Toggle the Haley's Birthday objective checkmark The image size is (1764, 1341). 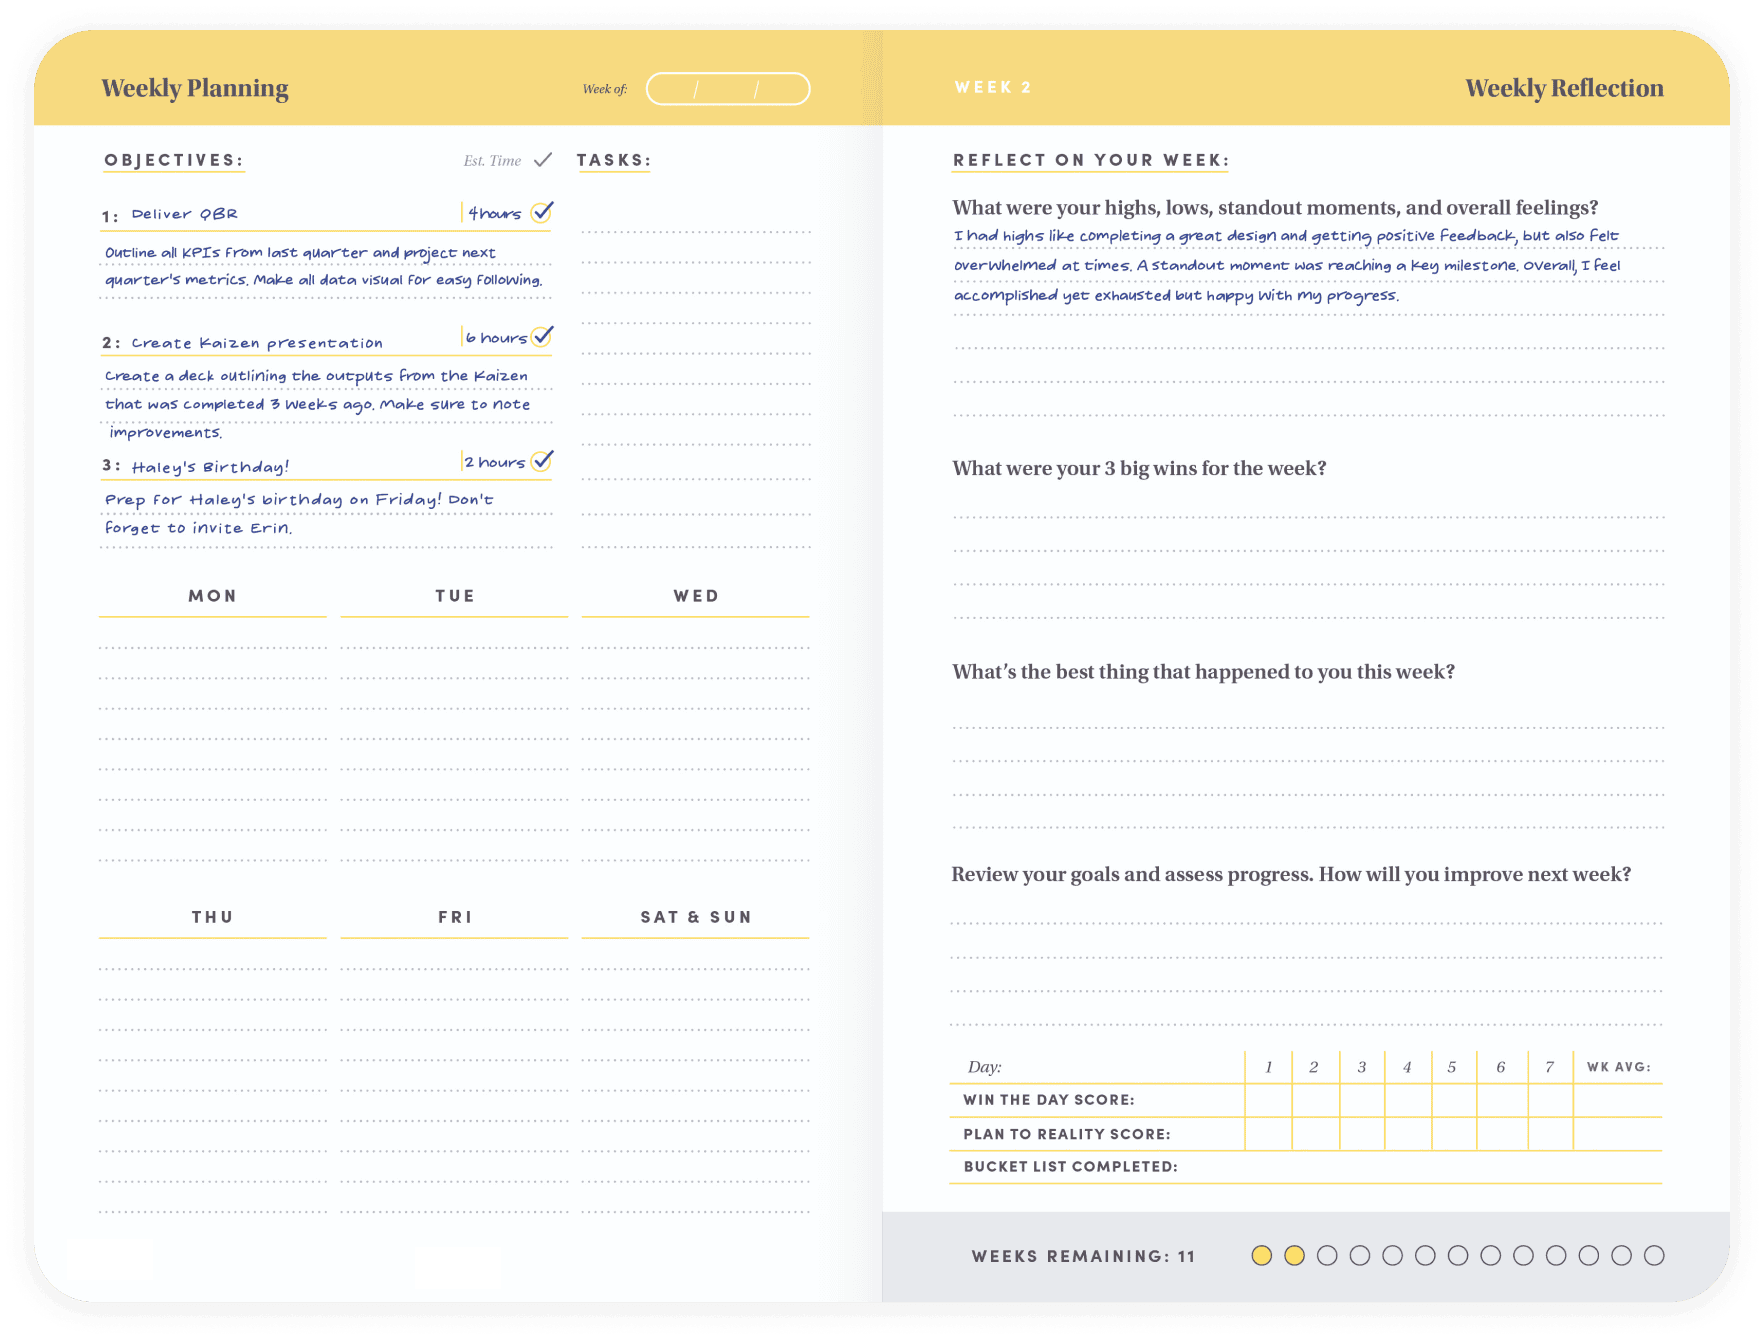(x=542, y=460)
